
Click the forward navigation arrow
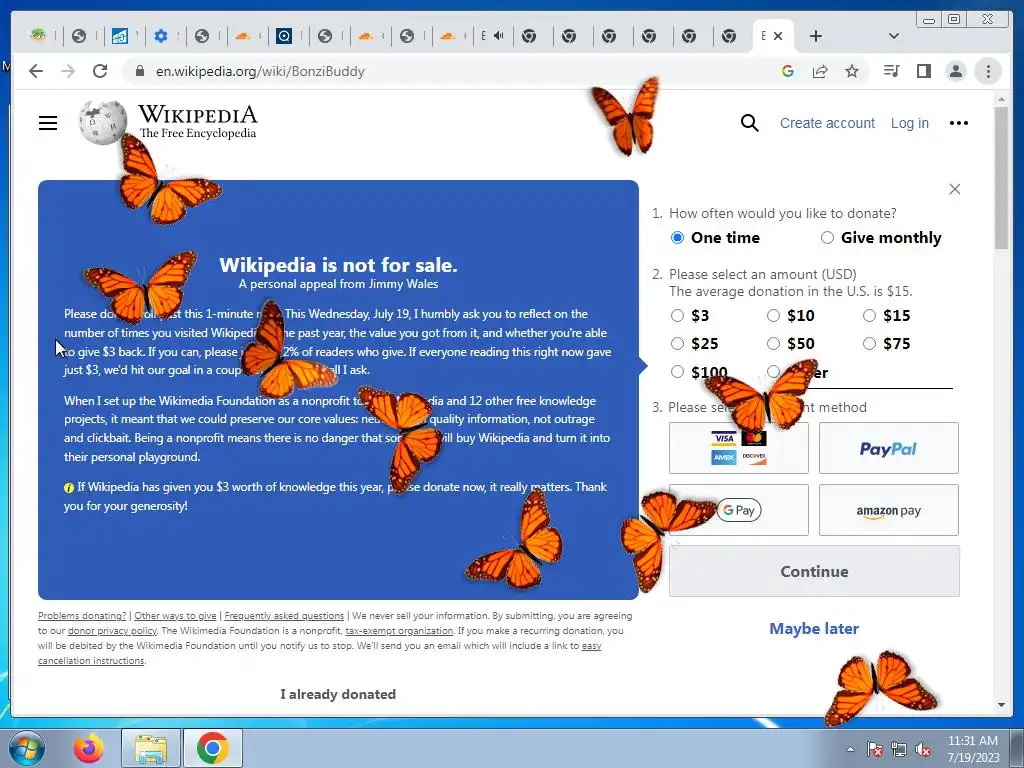point(68,71)
